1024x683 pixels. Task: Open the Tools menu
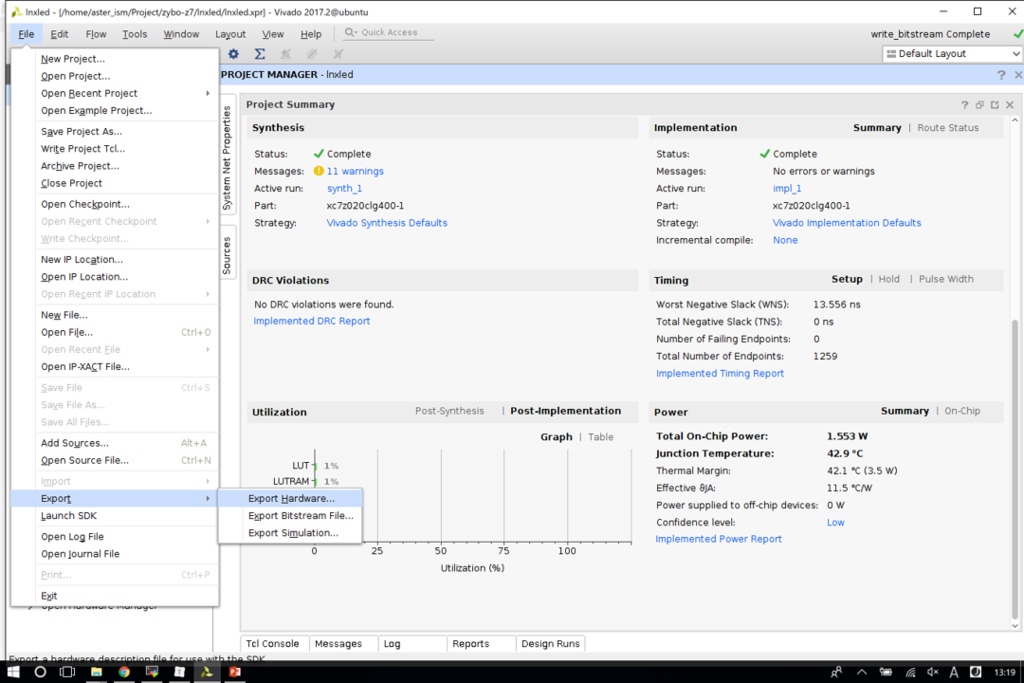coord(135,34)
